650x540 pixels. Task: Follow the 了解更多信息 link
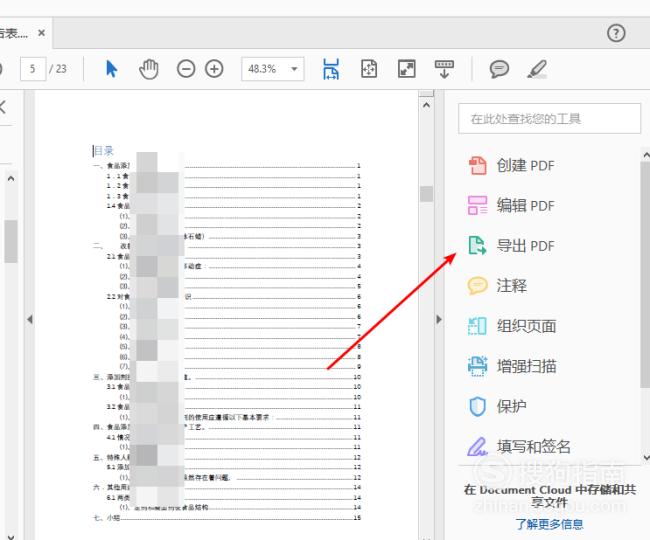[549, 524]
